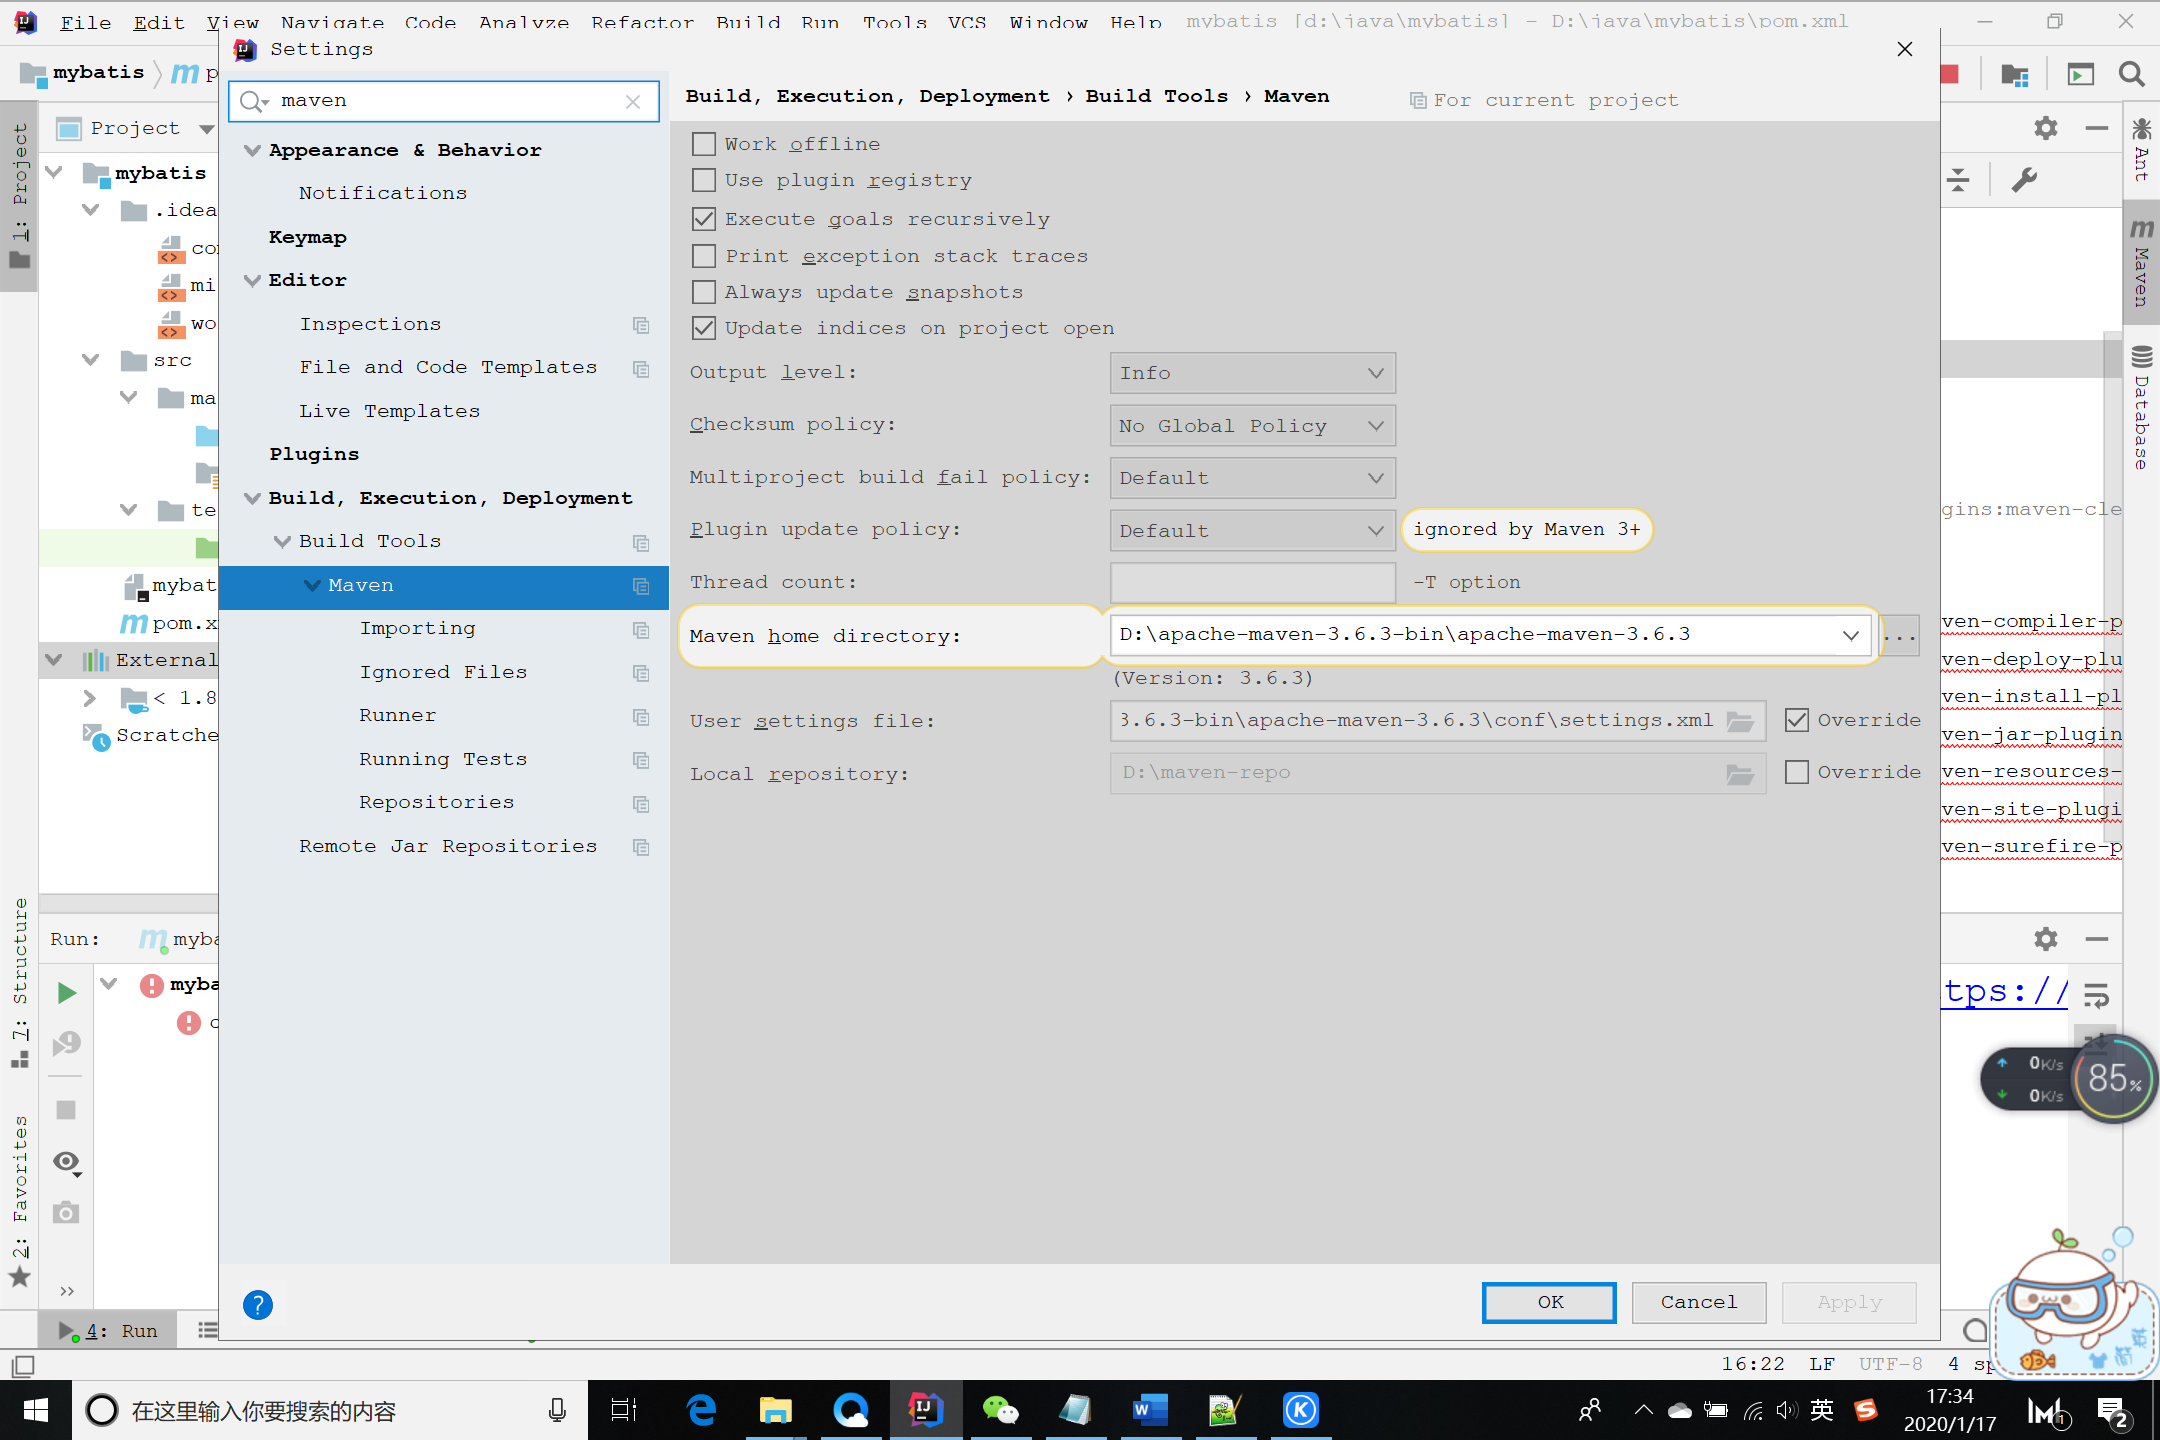Select Repositories under Maven settings
The width and height of the screenshot is (2160, 1440).
tap(437, 802)
